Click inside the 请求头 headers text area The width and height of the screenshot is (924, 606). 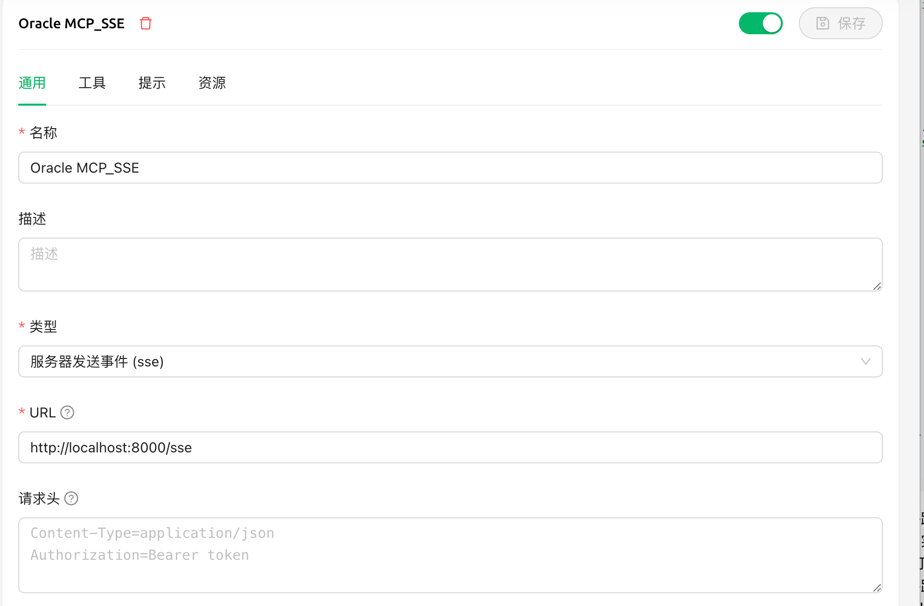pos(450,555)
